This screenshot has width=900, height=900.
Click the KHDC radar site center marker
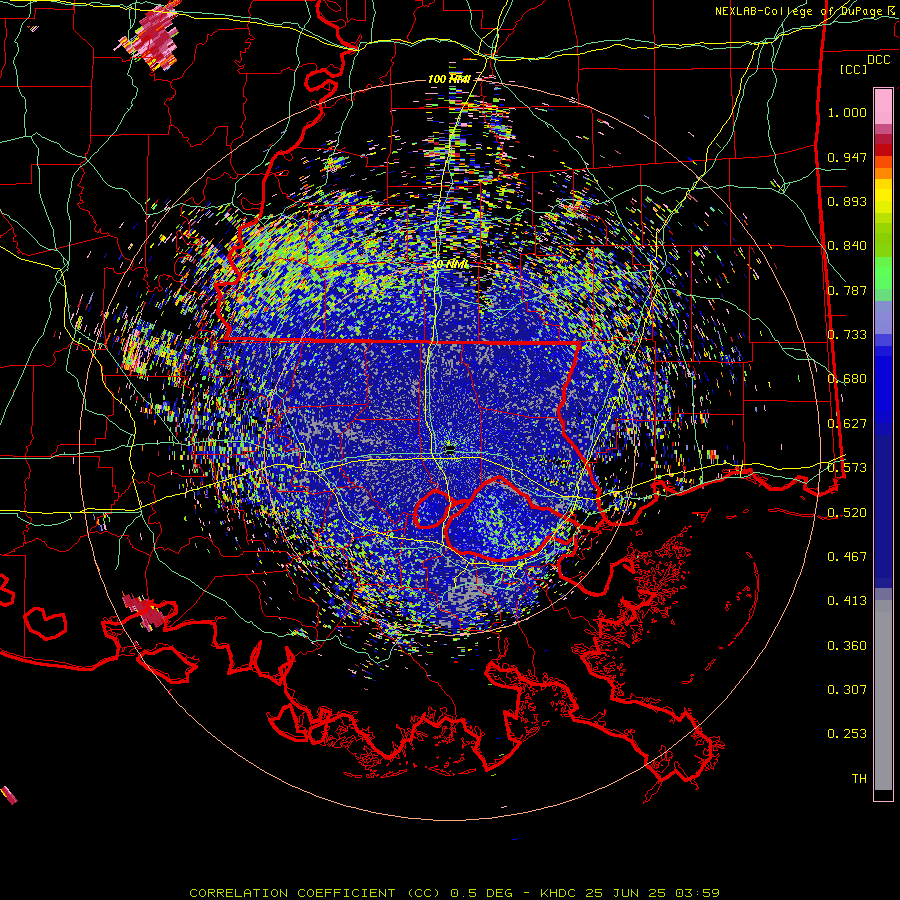point(450,450)
